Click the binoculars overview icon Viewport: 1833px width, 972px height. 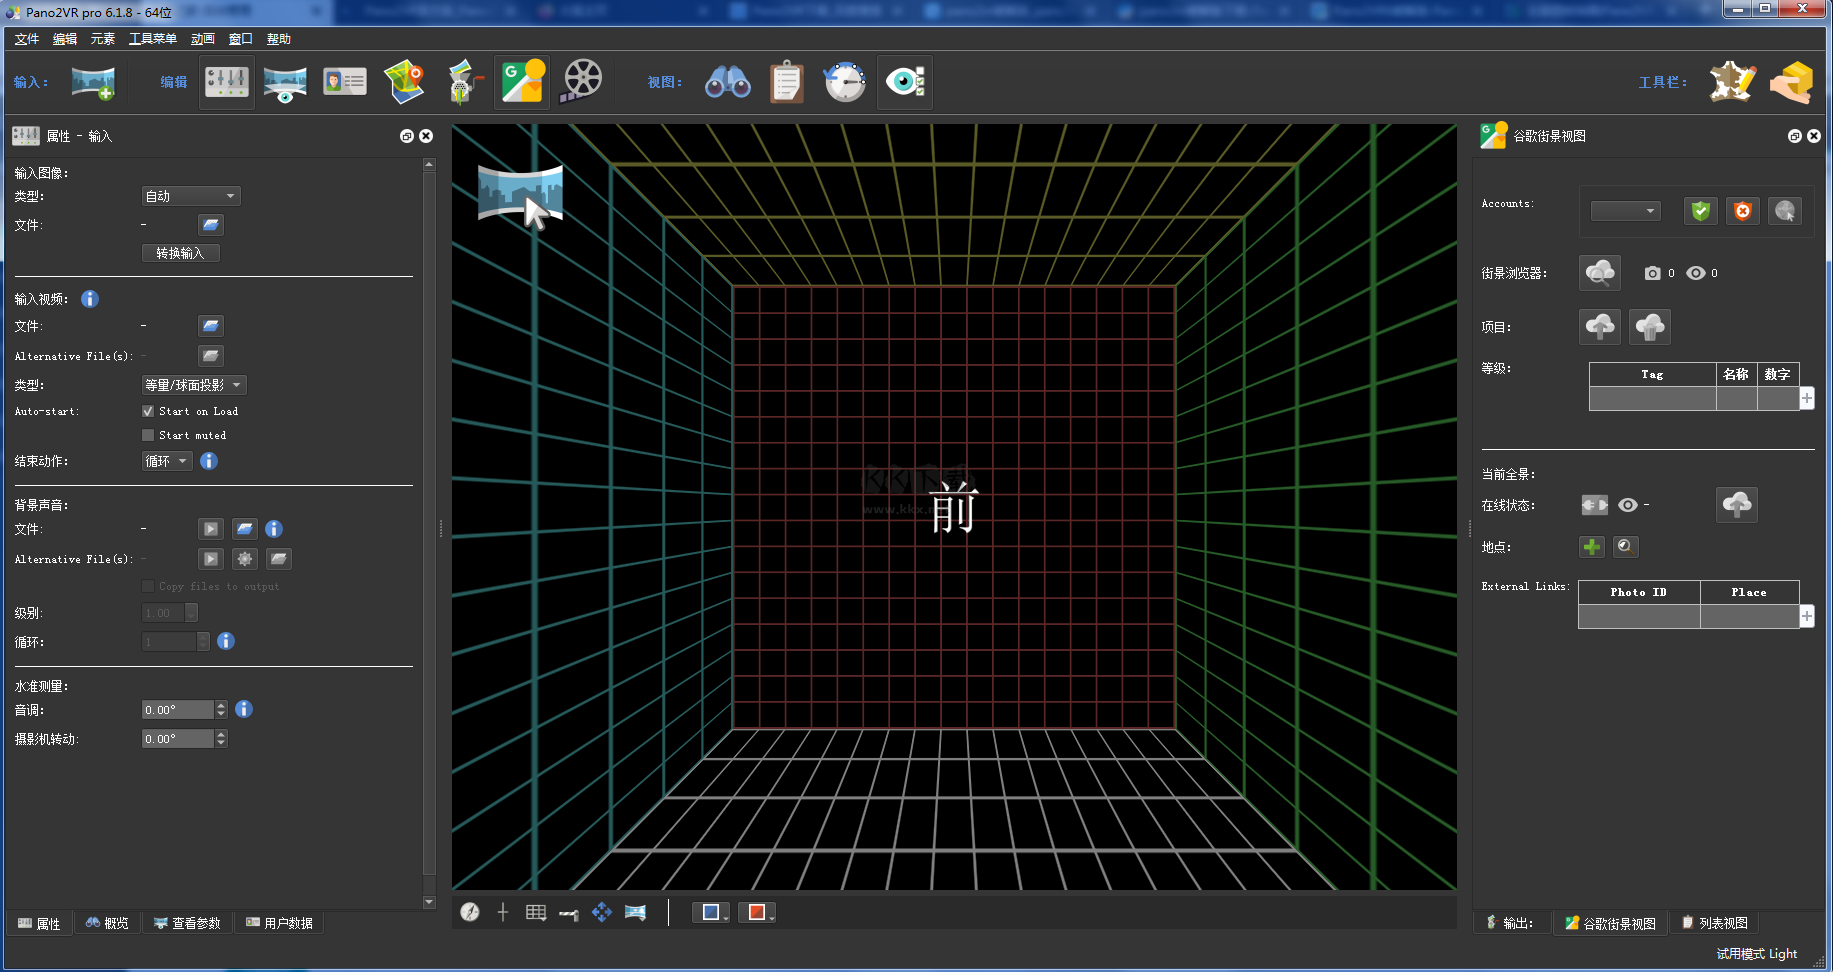click(727, 82)
